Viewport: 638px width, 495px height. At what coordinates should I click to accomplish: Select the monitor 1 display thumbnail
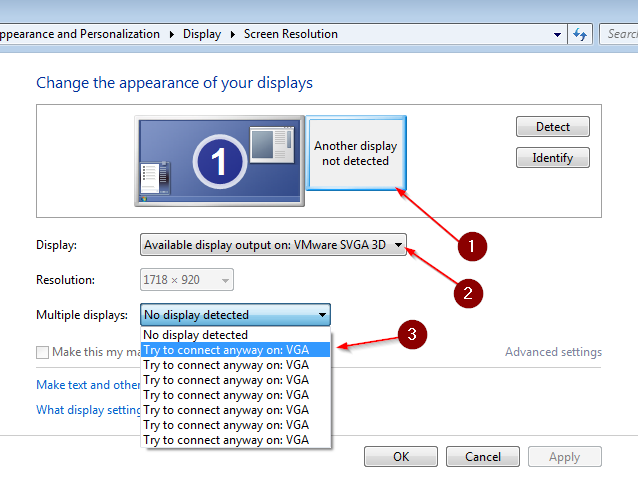[x=220, y=161]
